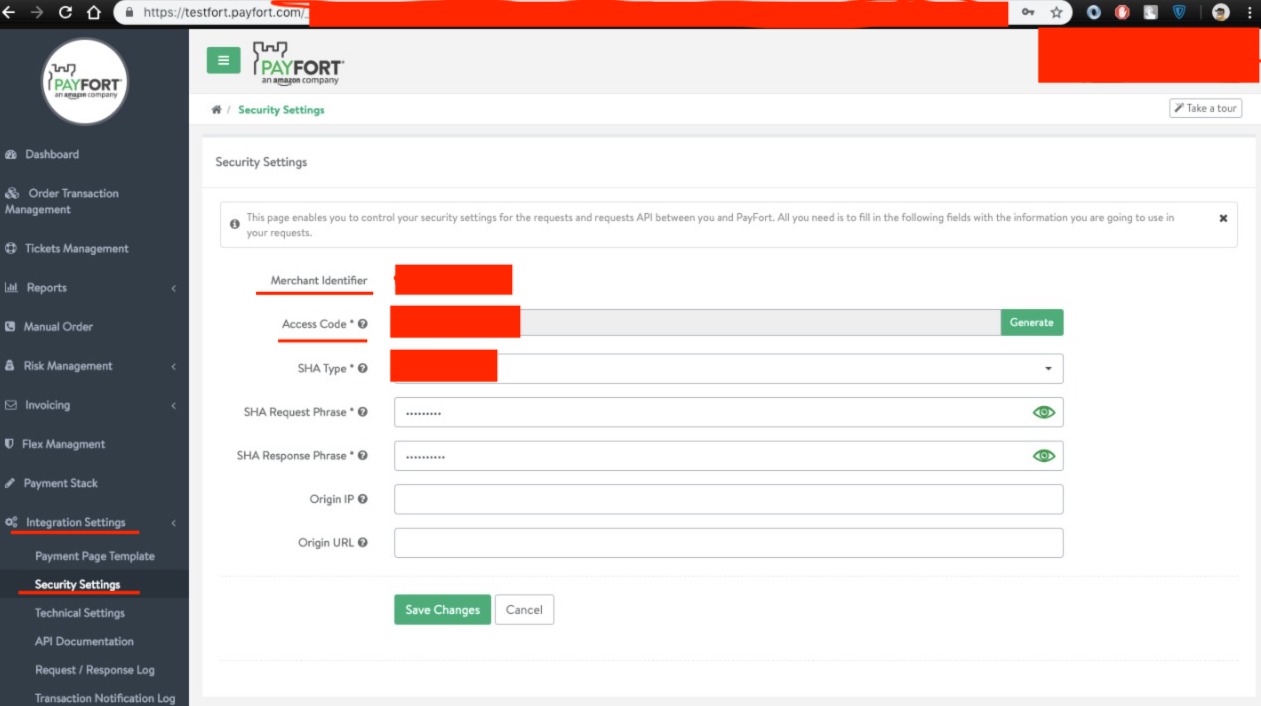
Task: Click the saved password key icon
Action: [1027, 13]
